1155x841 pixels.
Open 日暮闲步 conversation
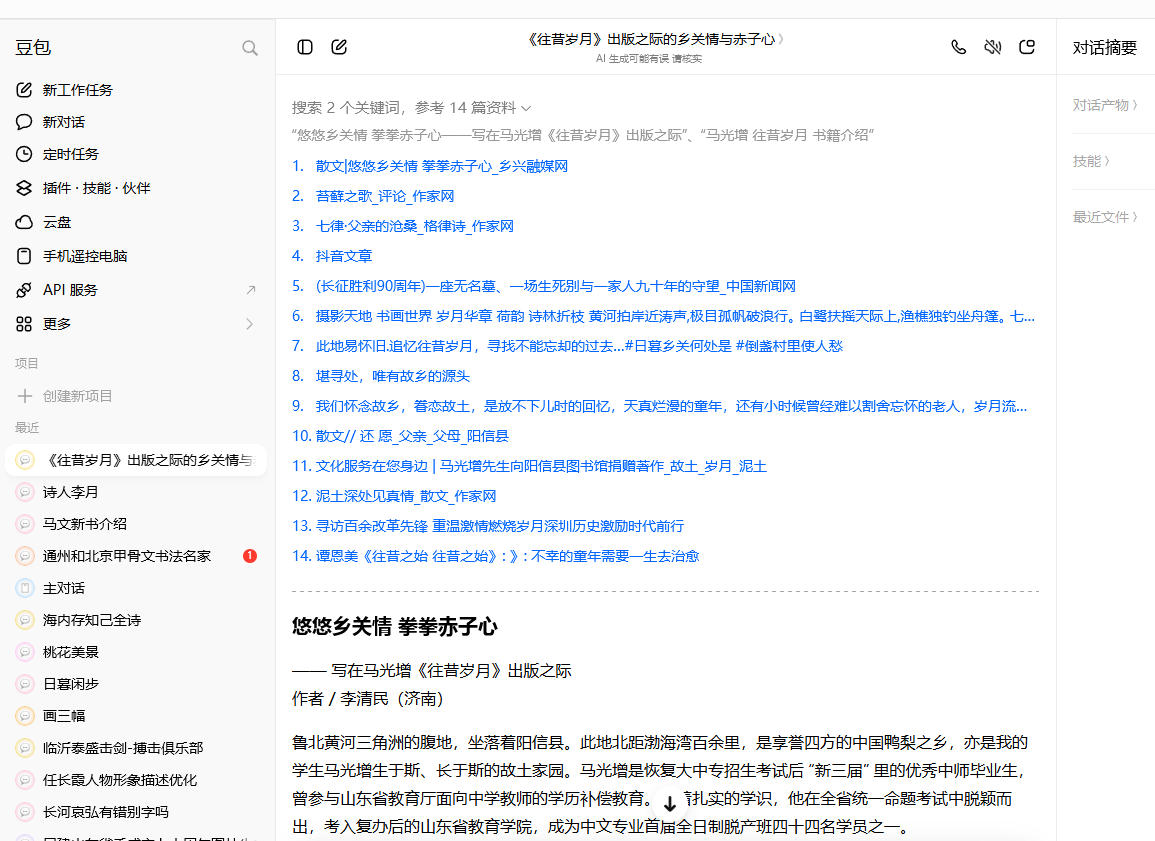click(x=137, y=683)
